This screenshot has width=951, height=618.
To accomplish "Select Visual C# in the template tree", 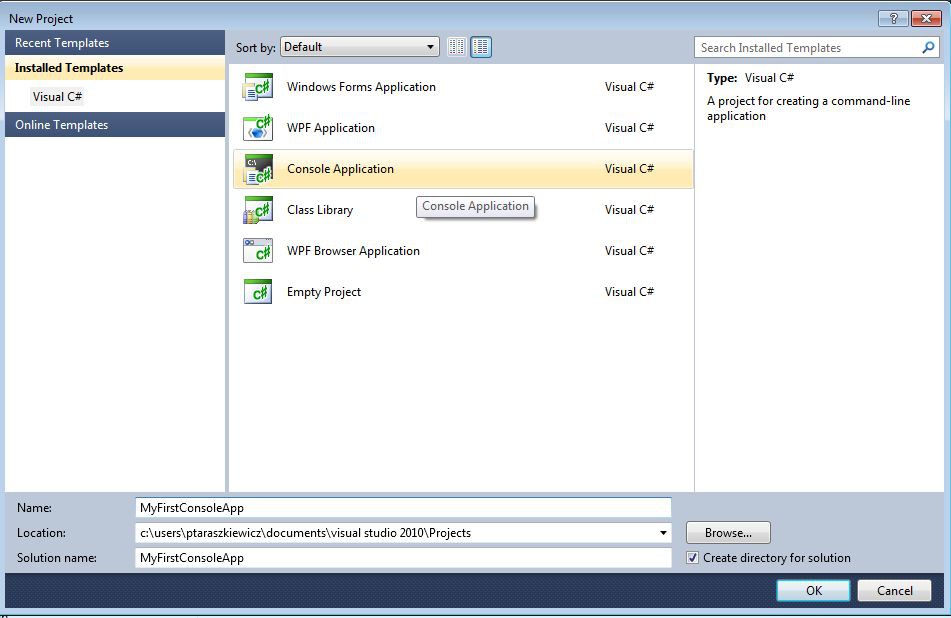I will (x=58, y=97).
